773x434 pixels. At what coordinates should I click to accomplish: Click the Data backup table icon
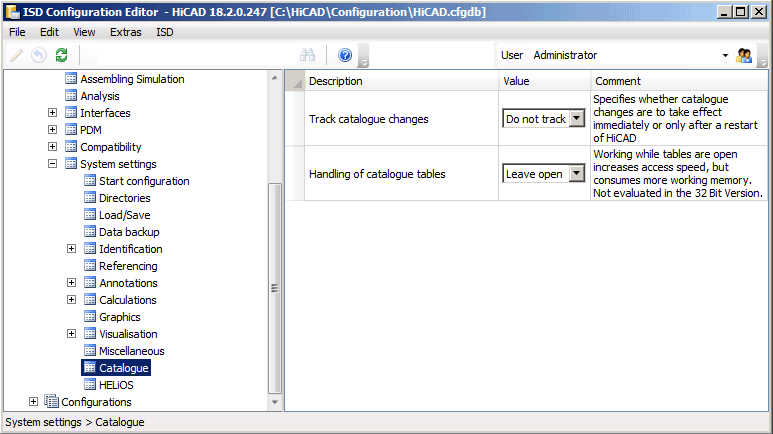(x=90, y=232)
